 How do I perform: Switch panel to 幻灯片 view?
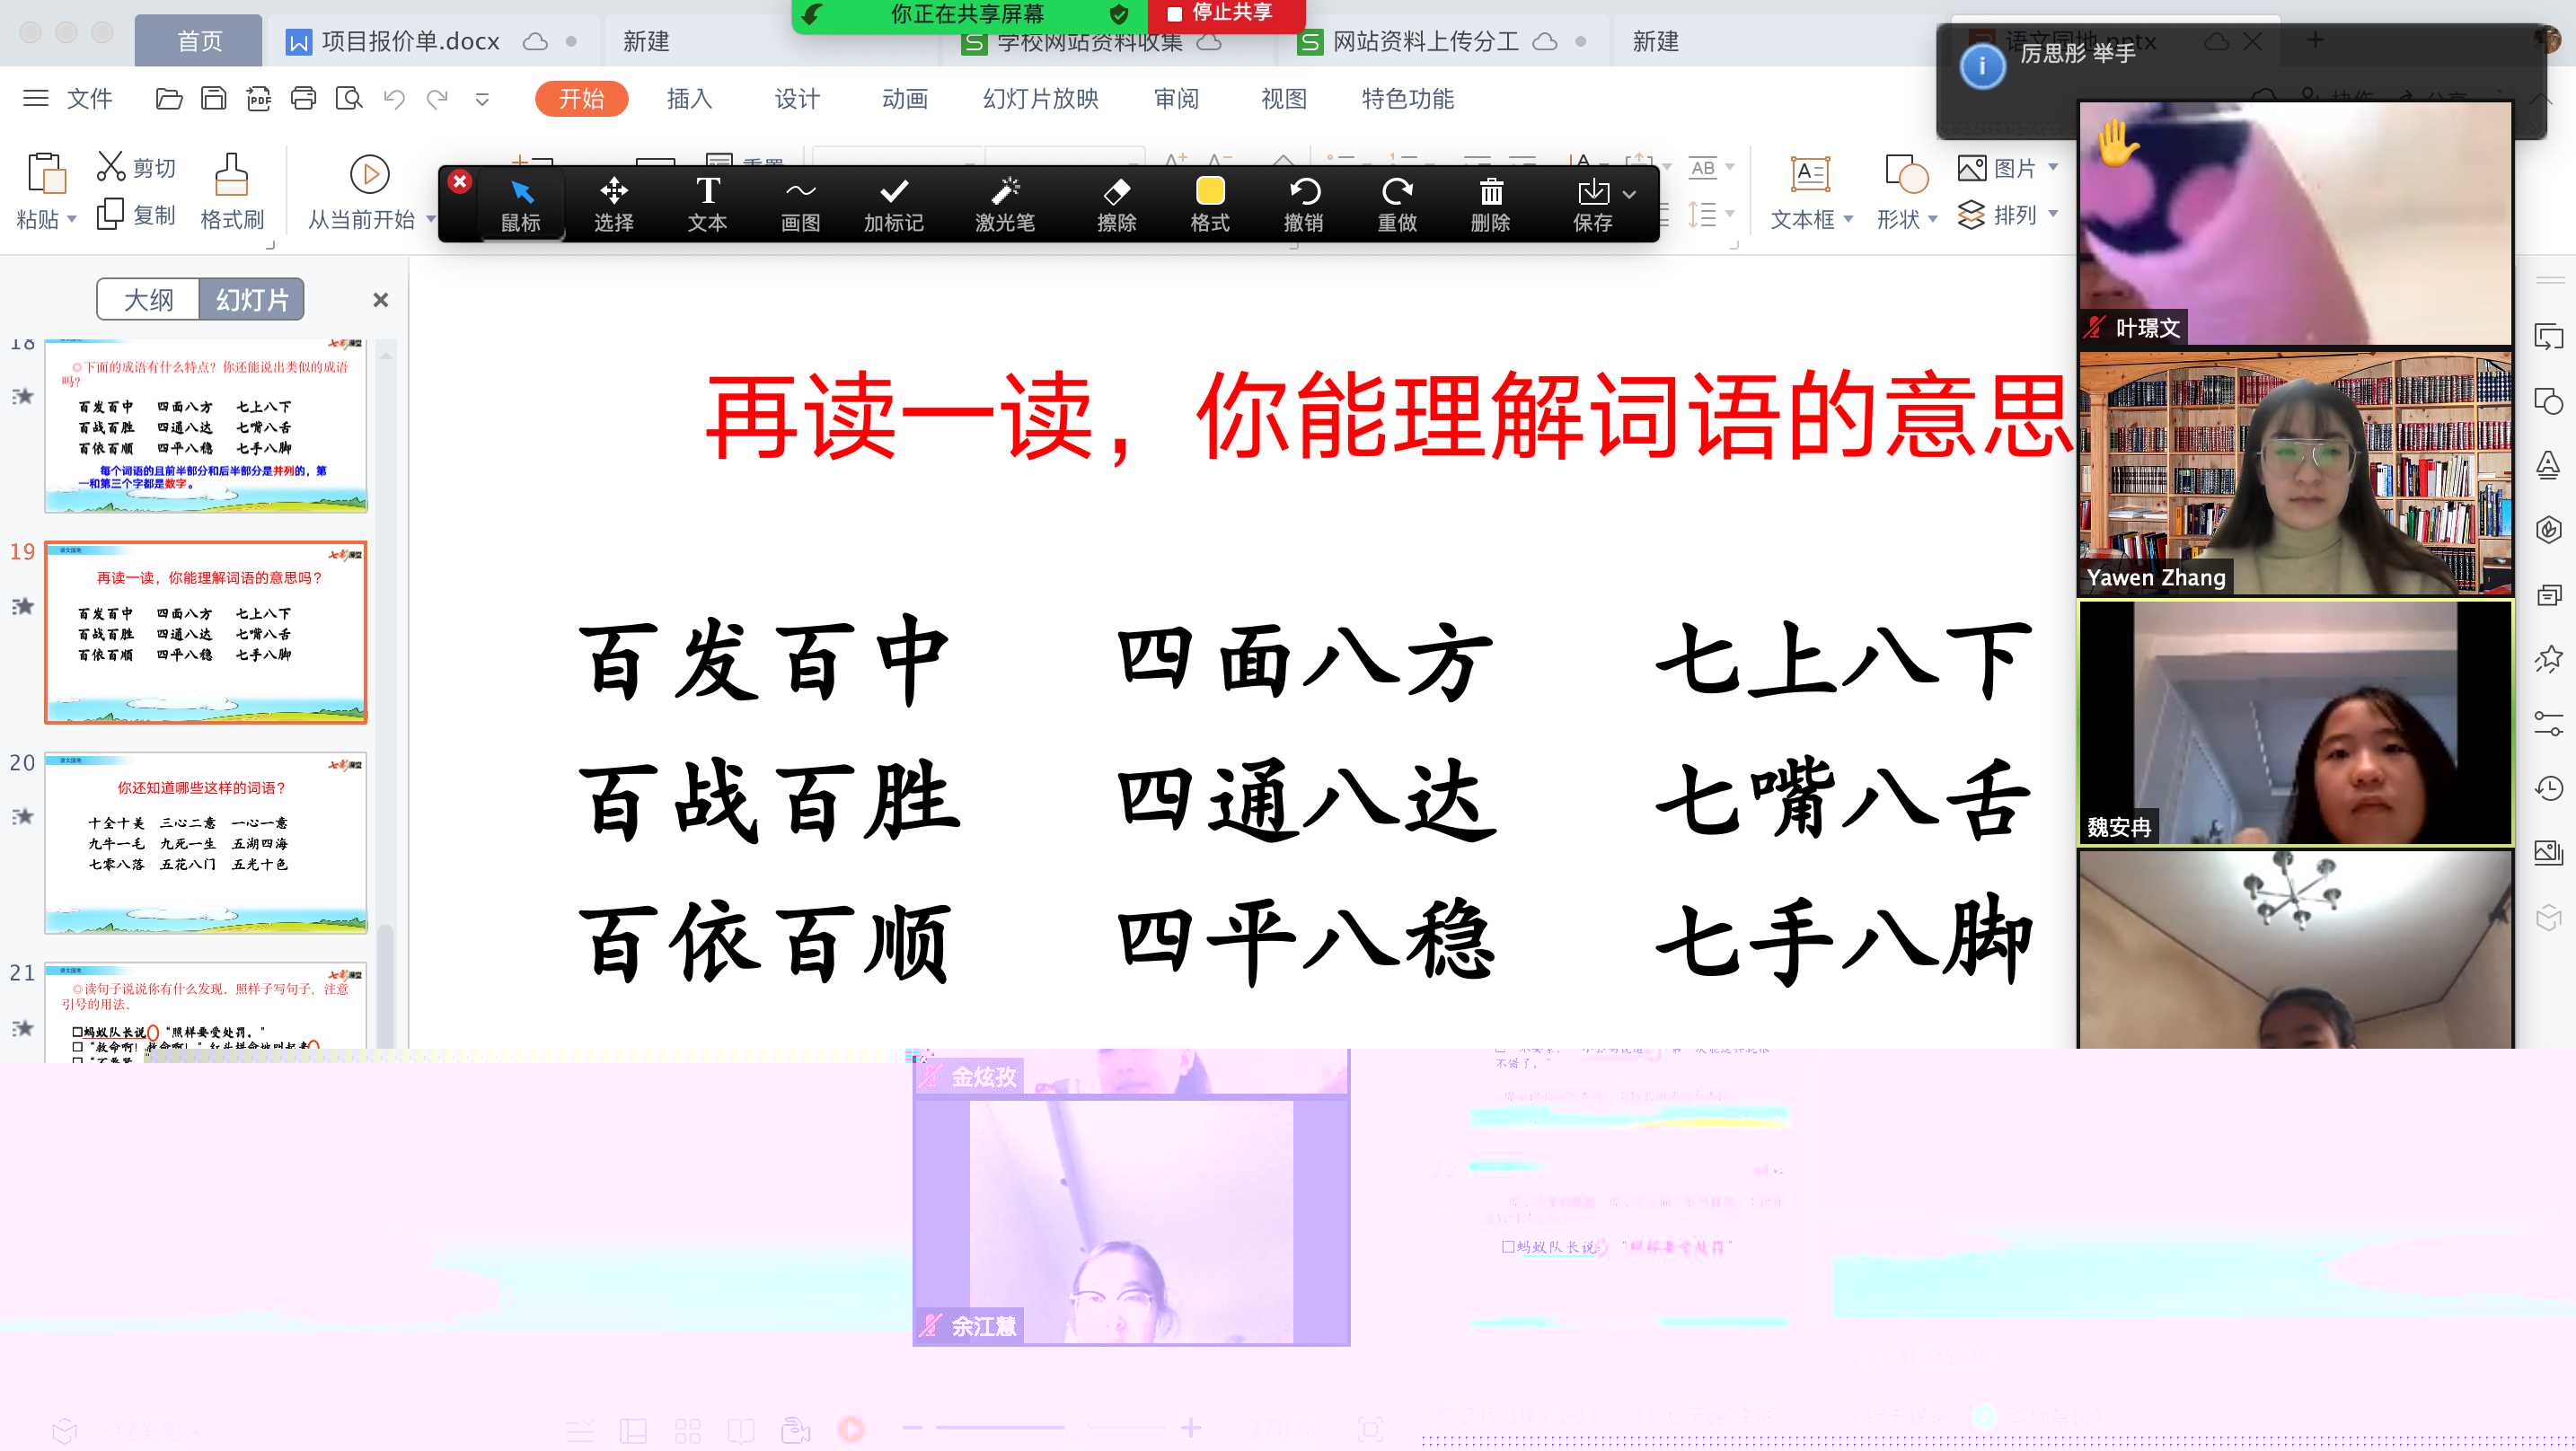(252, 299)
